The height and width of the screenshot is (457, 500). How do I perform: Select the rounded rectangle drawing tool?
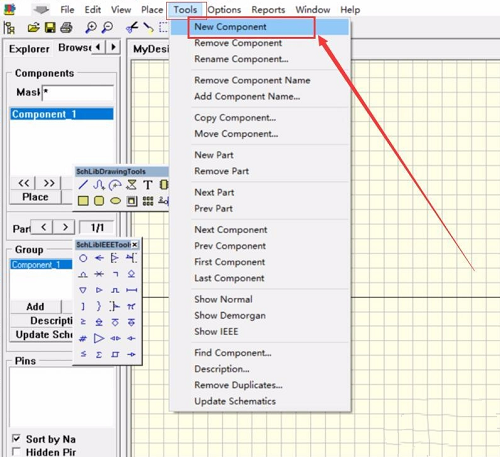pos(99,201)
